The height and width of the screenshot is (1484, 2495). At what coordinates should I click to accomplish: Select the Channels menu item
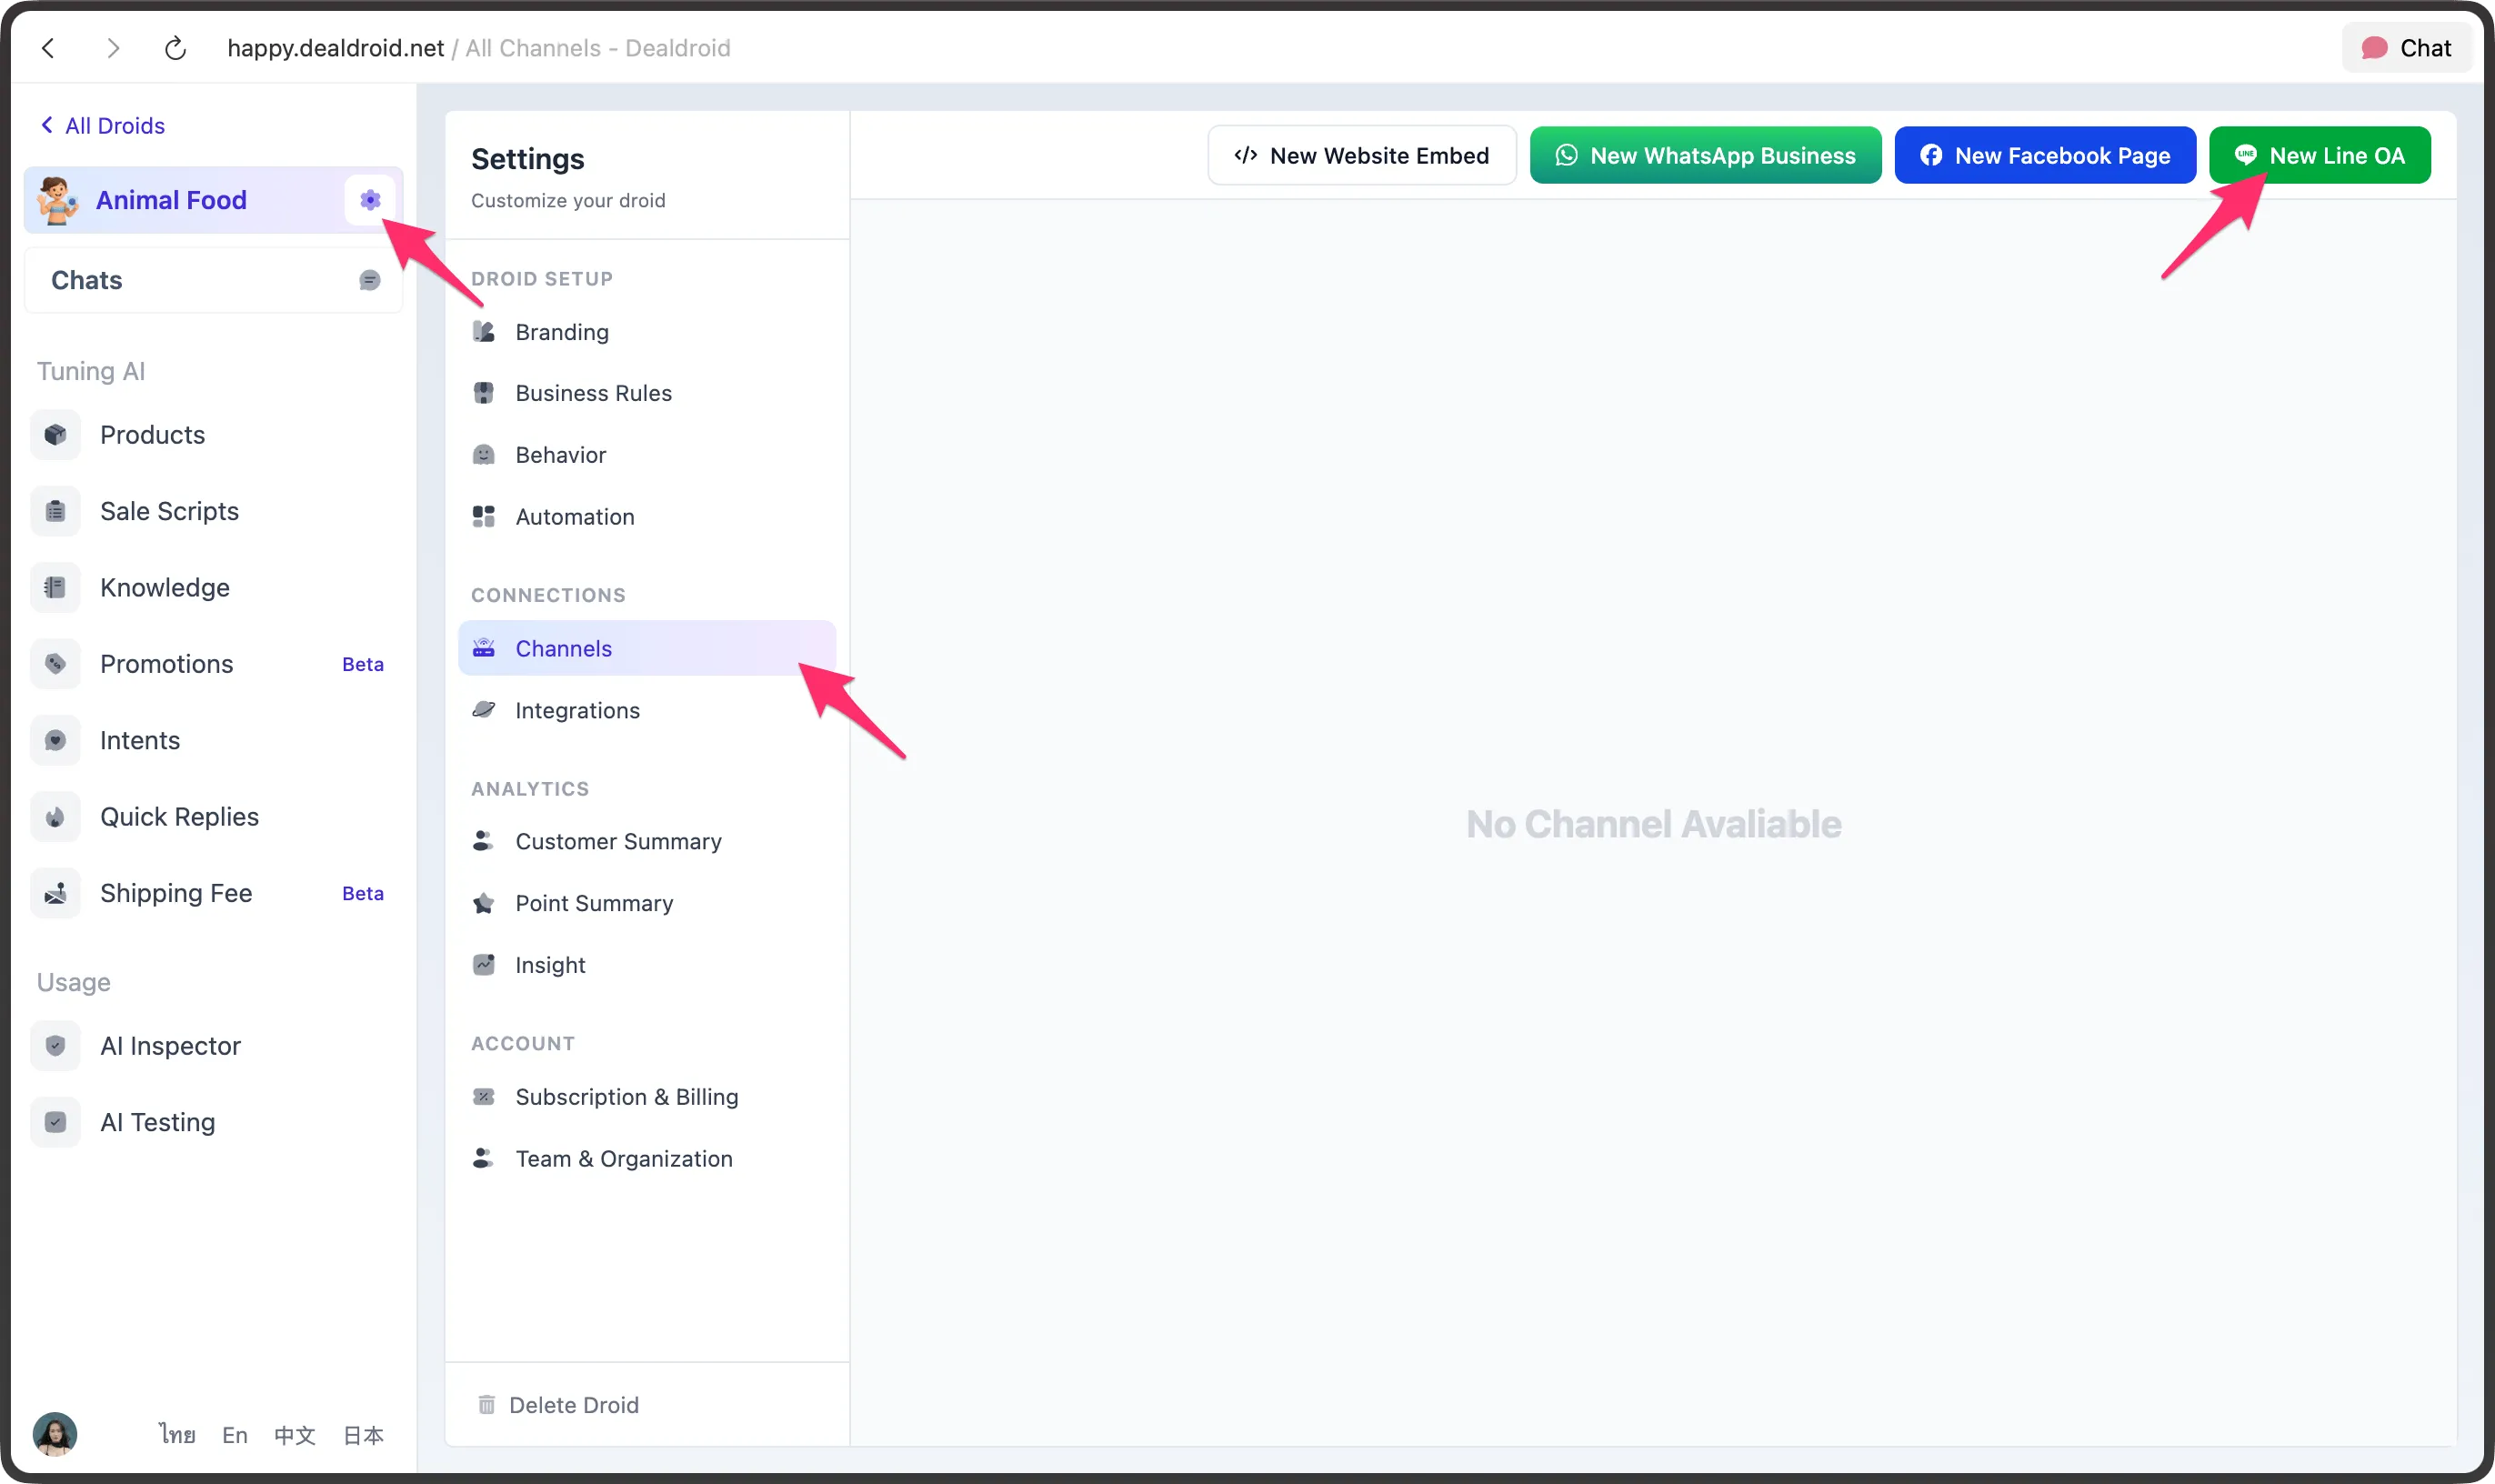[563, 648]
